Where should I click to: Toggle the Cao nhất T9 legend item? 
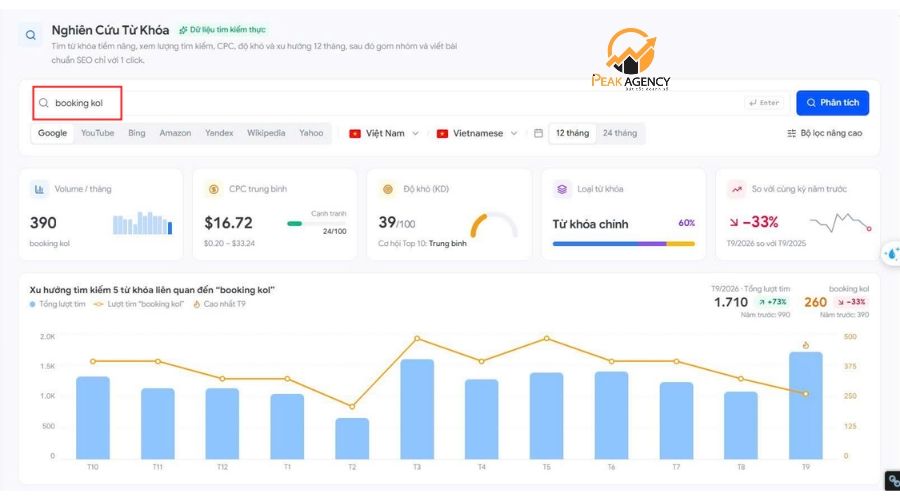(x=219, y=304)
